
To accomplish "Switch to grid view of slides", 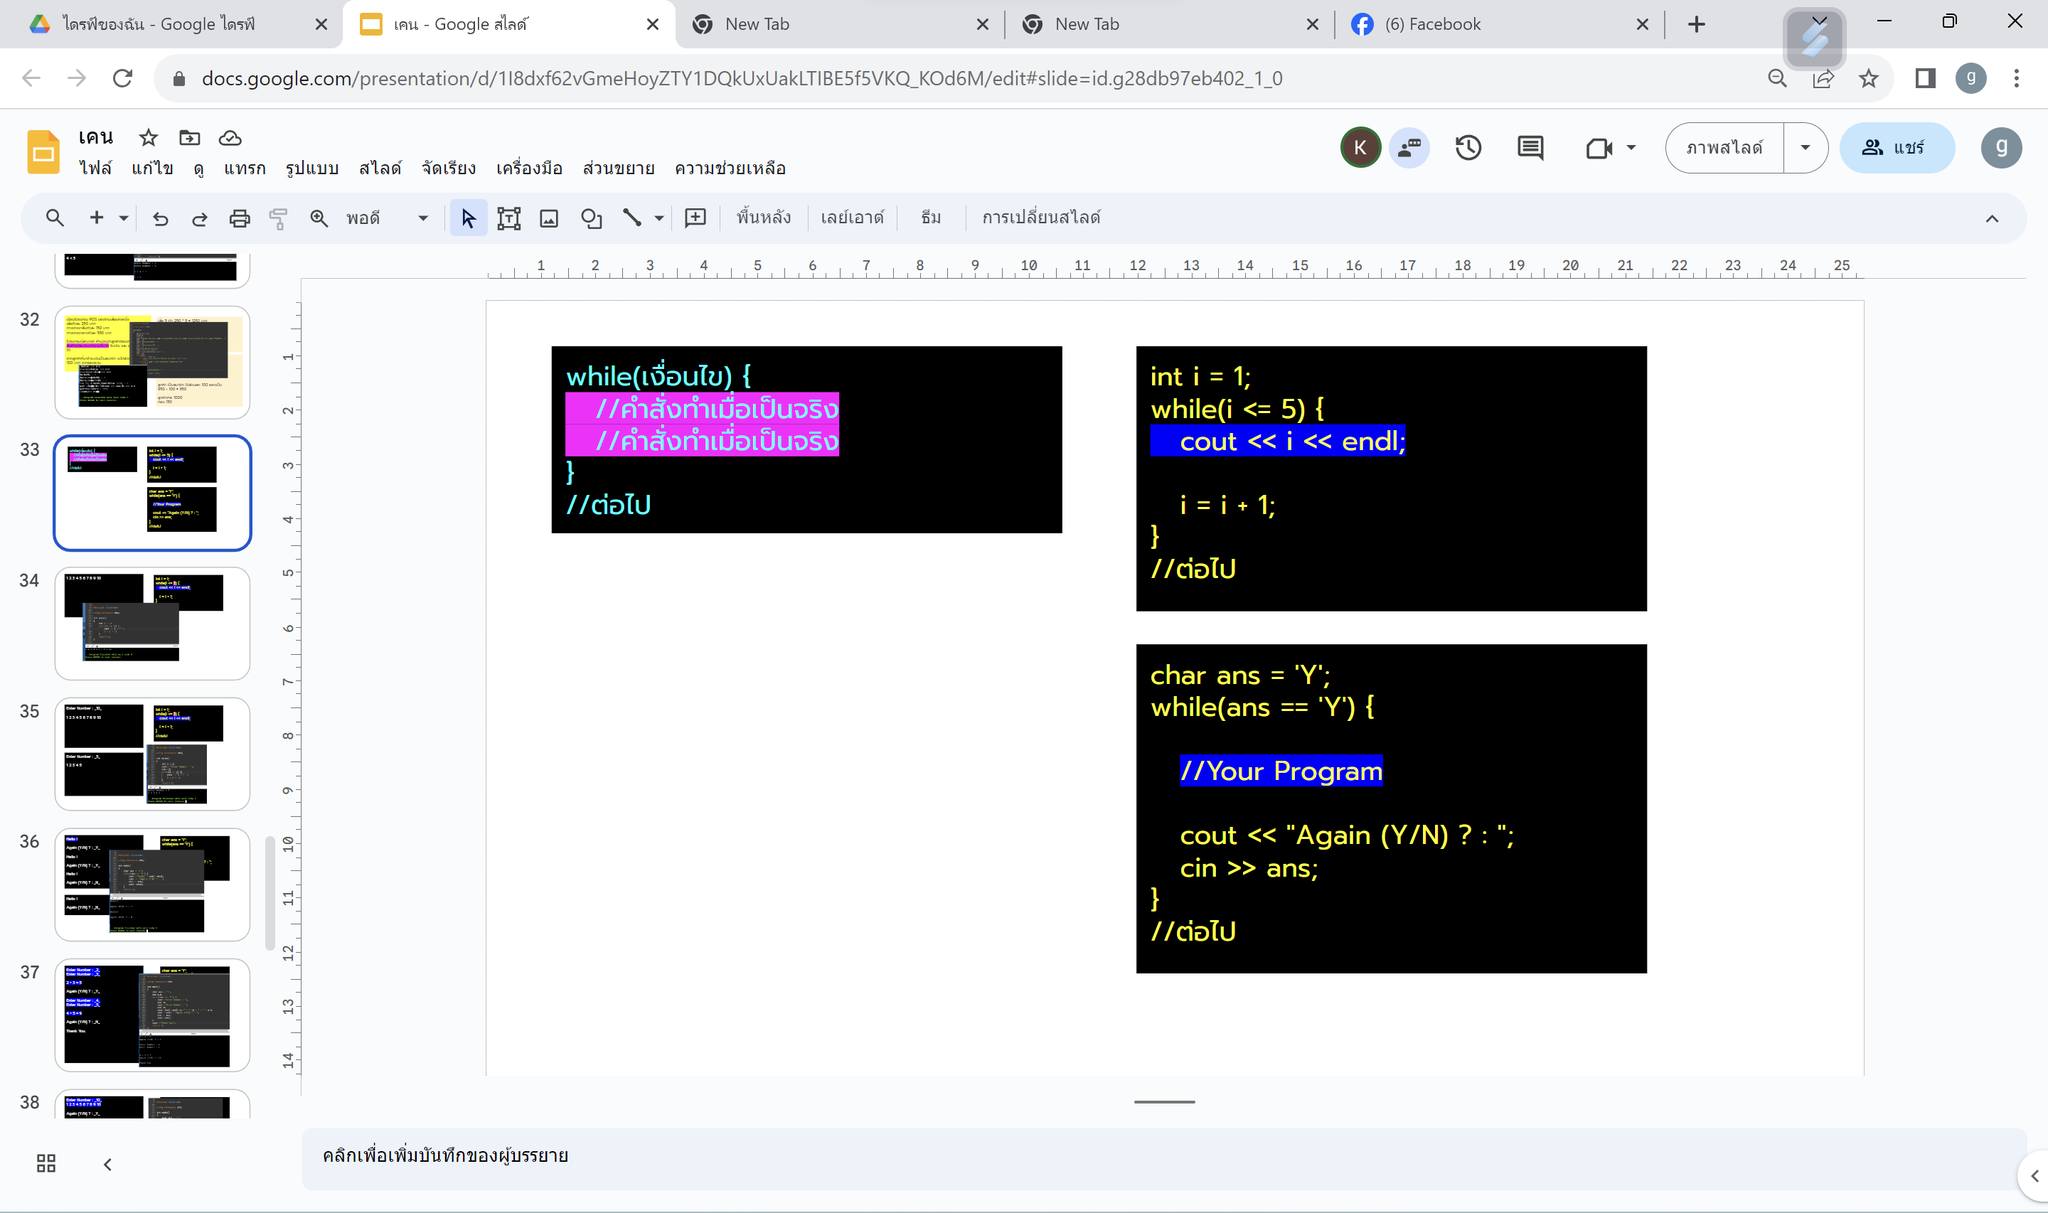I will pyautogui.click(x=46, y=1163).
